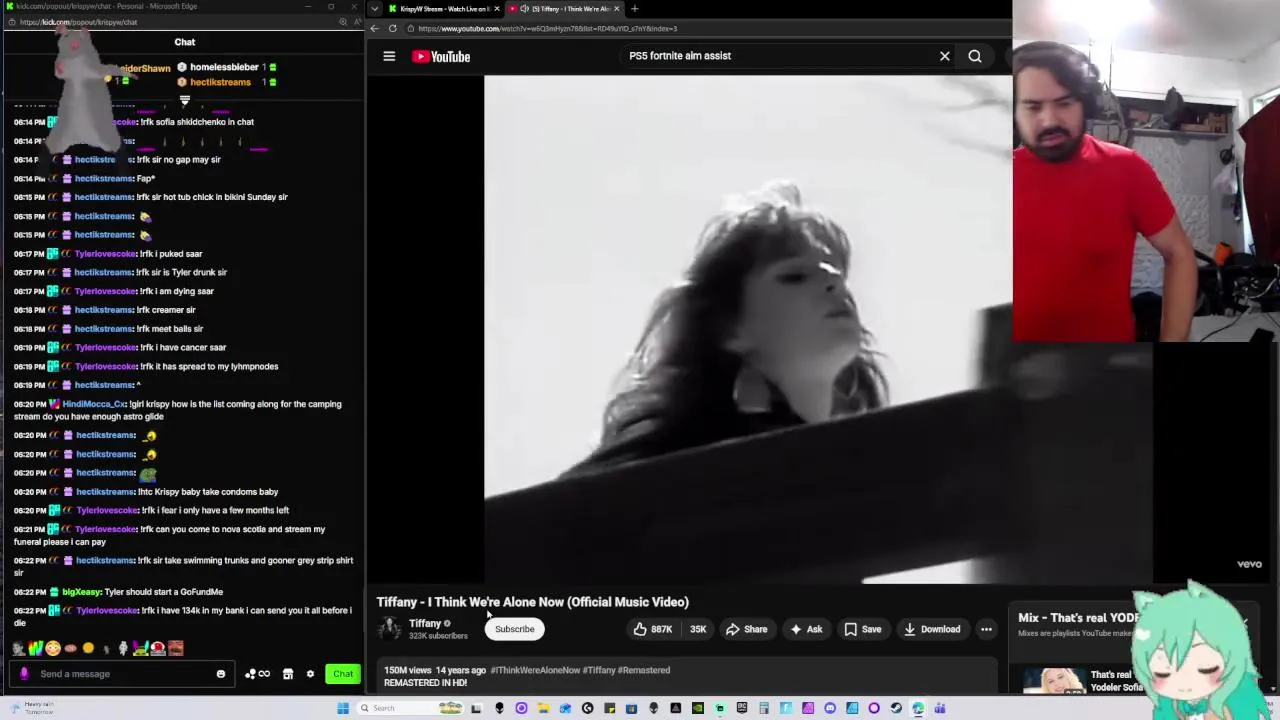Open more actions three-dot menu
The width and height of the screenshot is (1280, 720).
(x=986, y=629)
